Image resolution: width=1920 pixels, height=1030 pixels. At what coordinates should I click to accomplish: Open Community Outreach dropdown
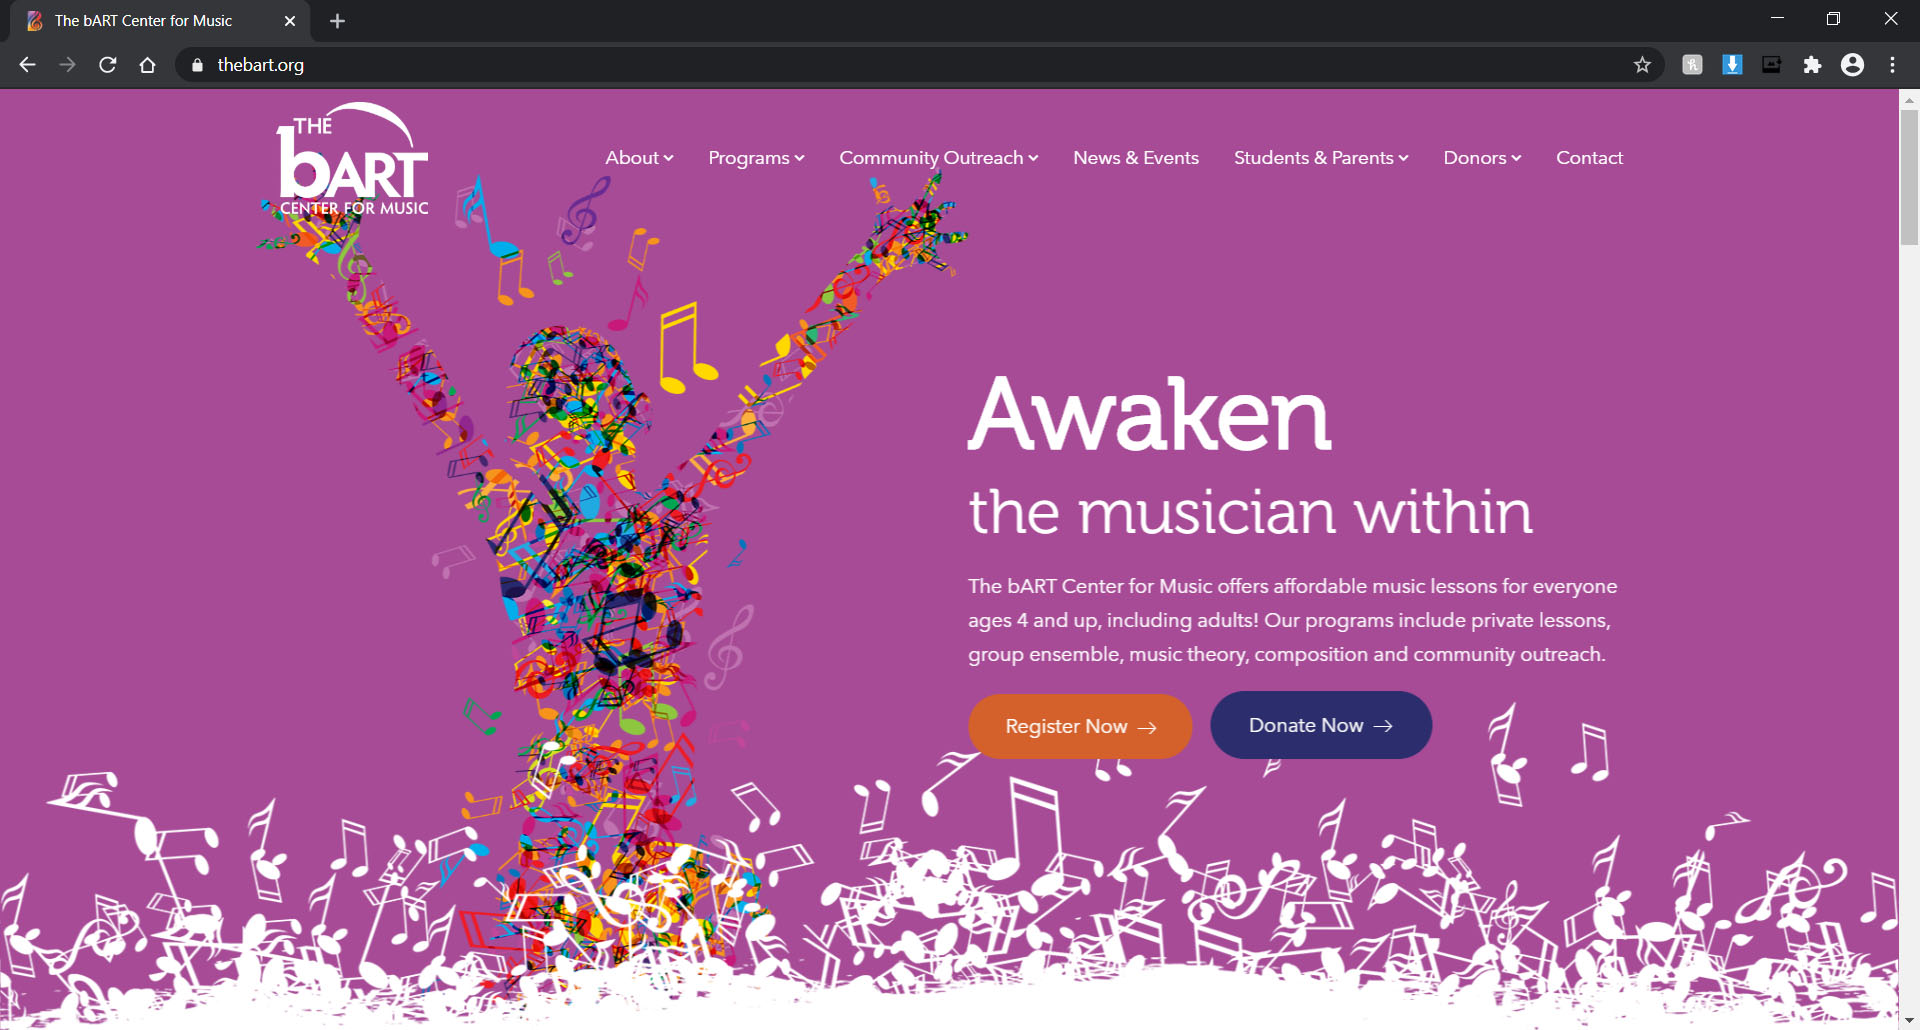938,158
